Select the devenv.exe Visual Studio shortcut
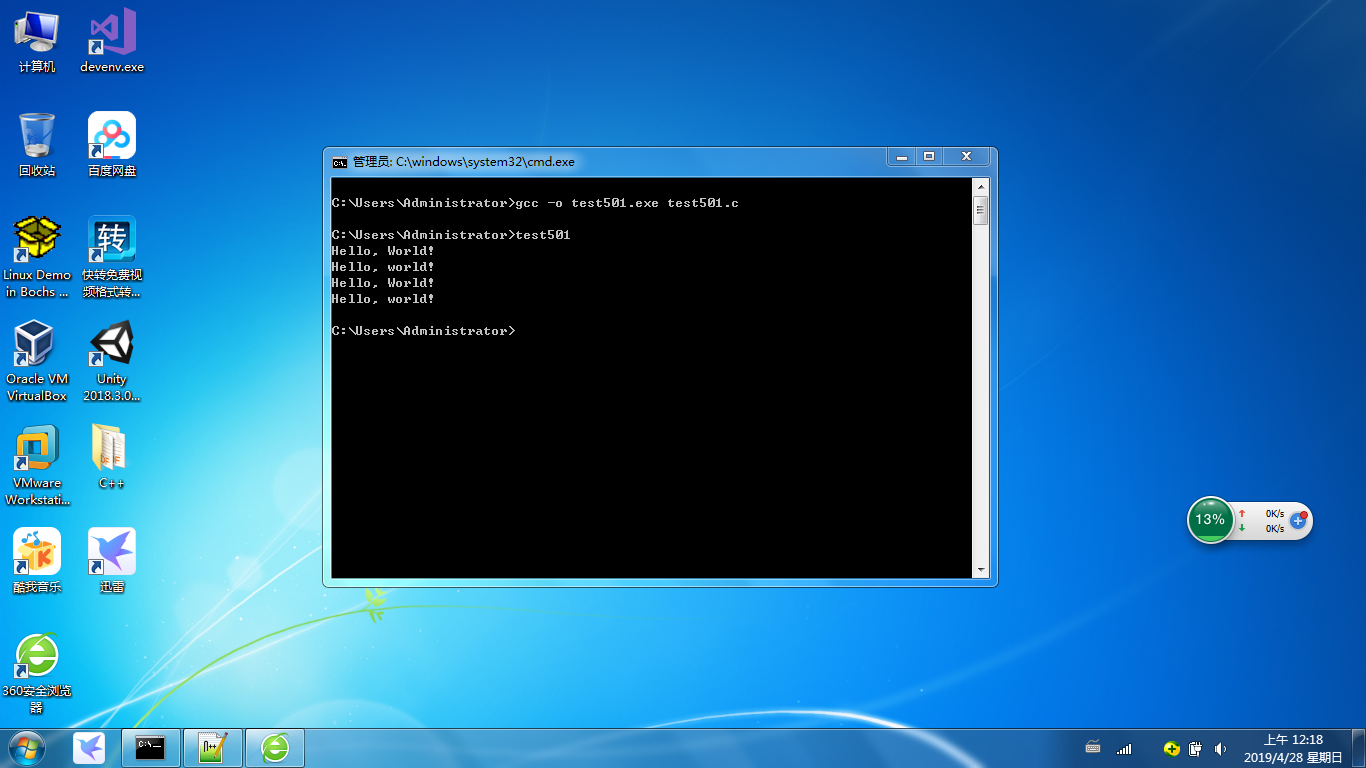 pos(112,42)
